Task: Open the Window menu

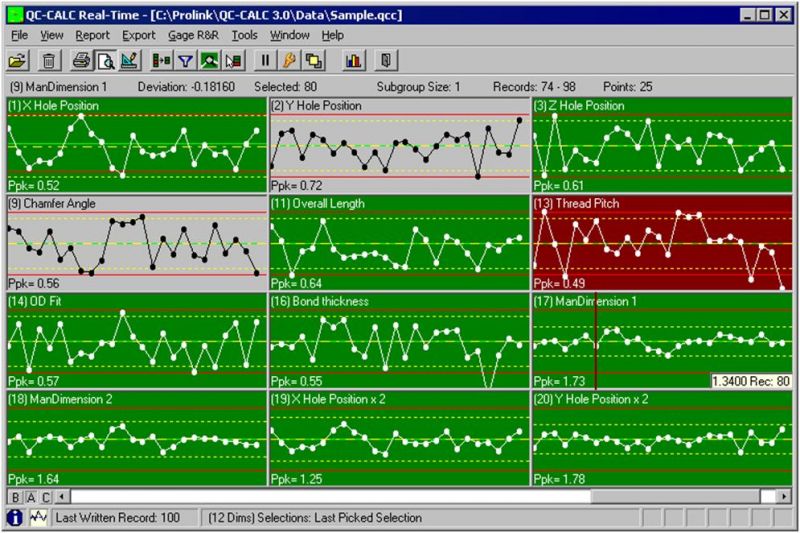Action: click(289, 35)
